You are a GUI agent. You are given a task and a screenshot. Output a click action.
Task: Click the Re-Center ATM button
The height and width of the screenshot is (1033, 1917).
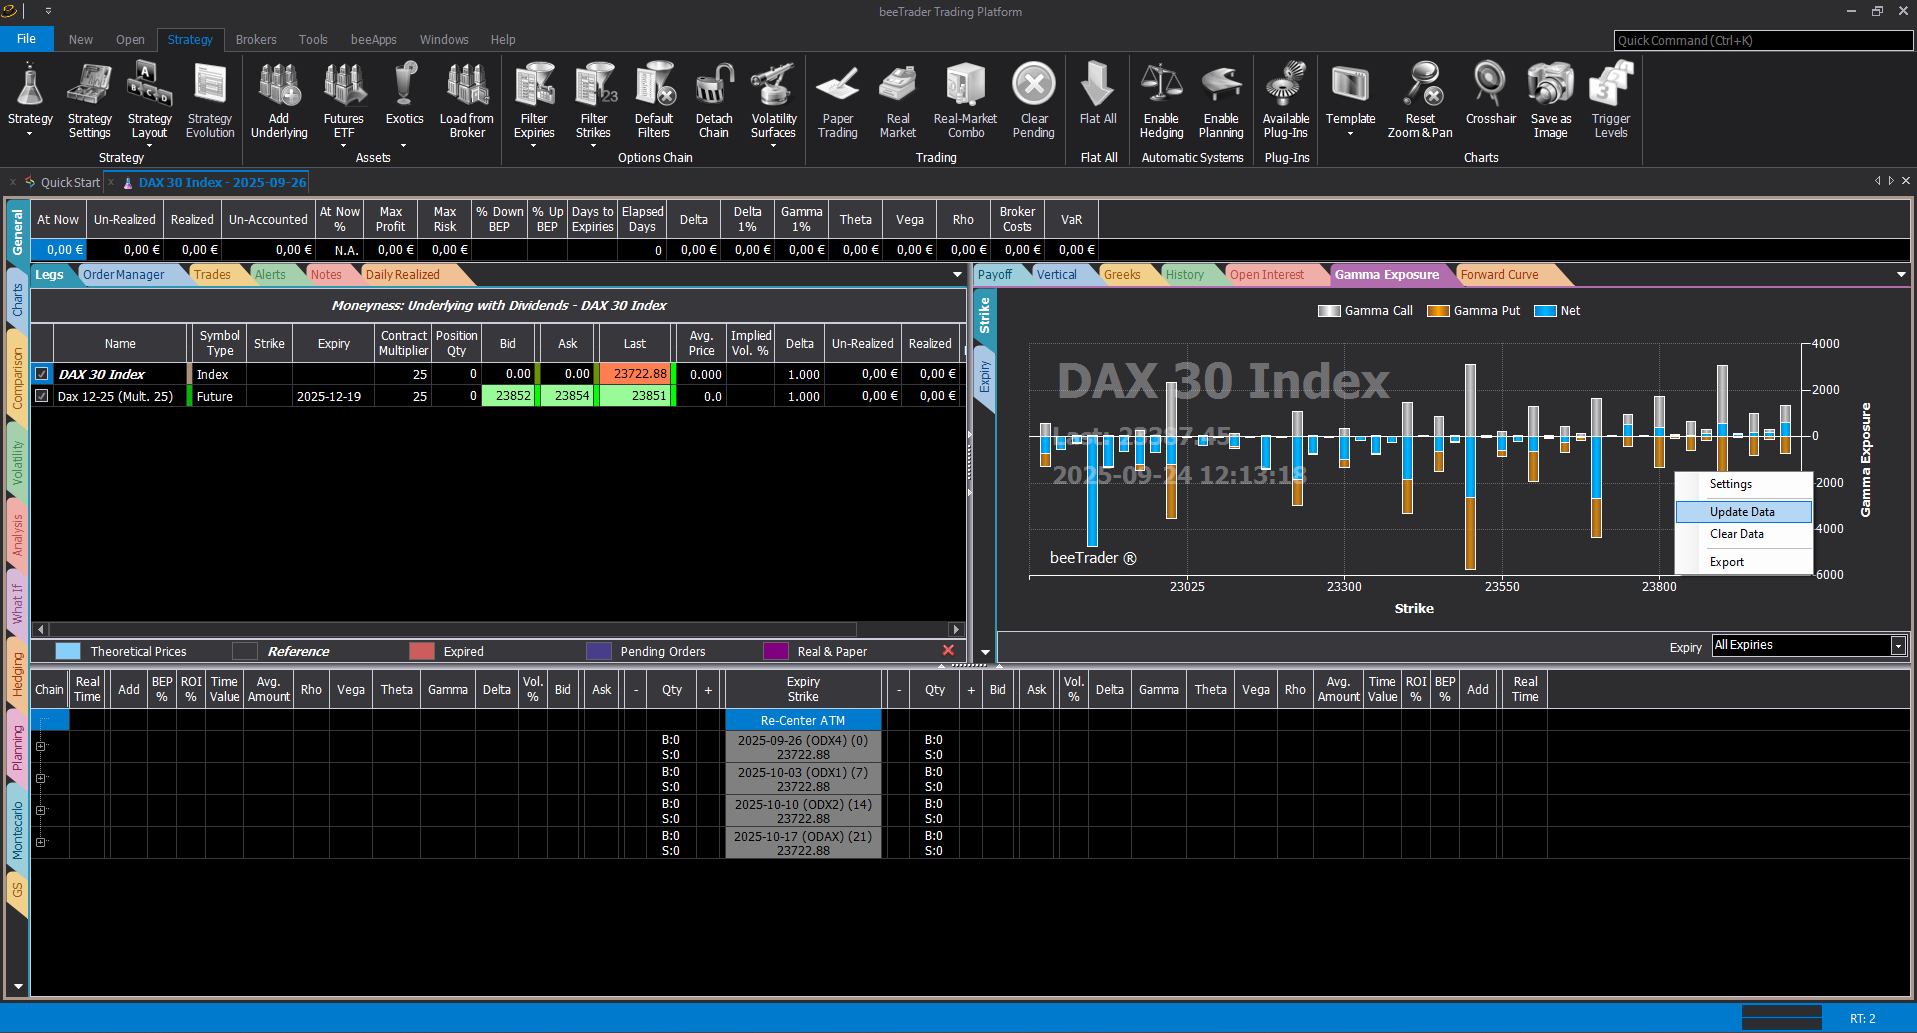pyautogui.click(x=802, y=720)
